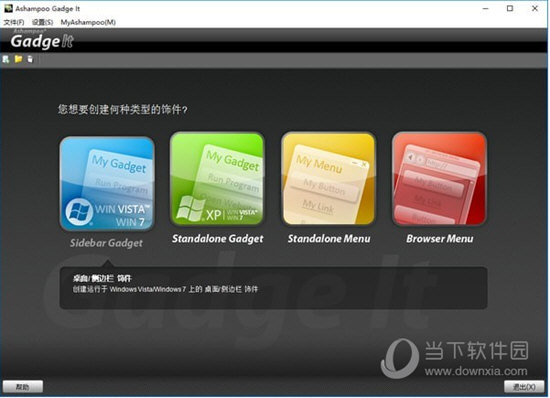Choose the blue Sidebar Gadget tile
Image resolution: width=550 pixels, height=398 pixels.
coord(107,183)
